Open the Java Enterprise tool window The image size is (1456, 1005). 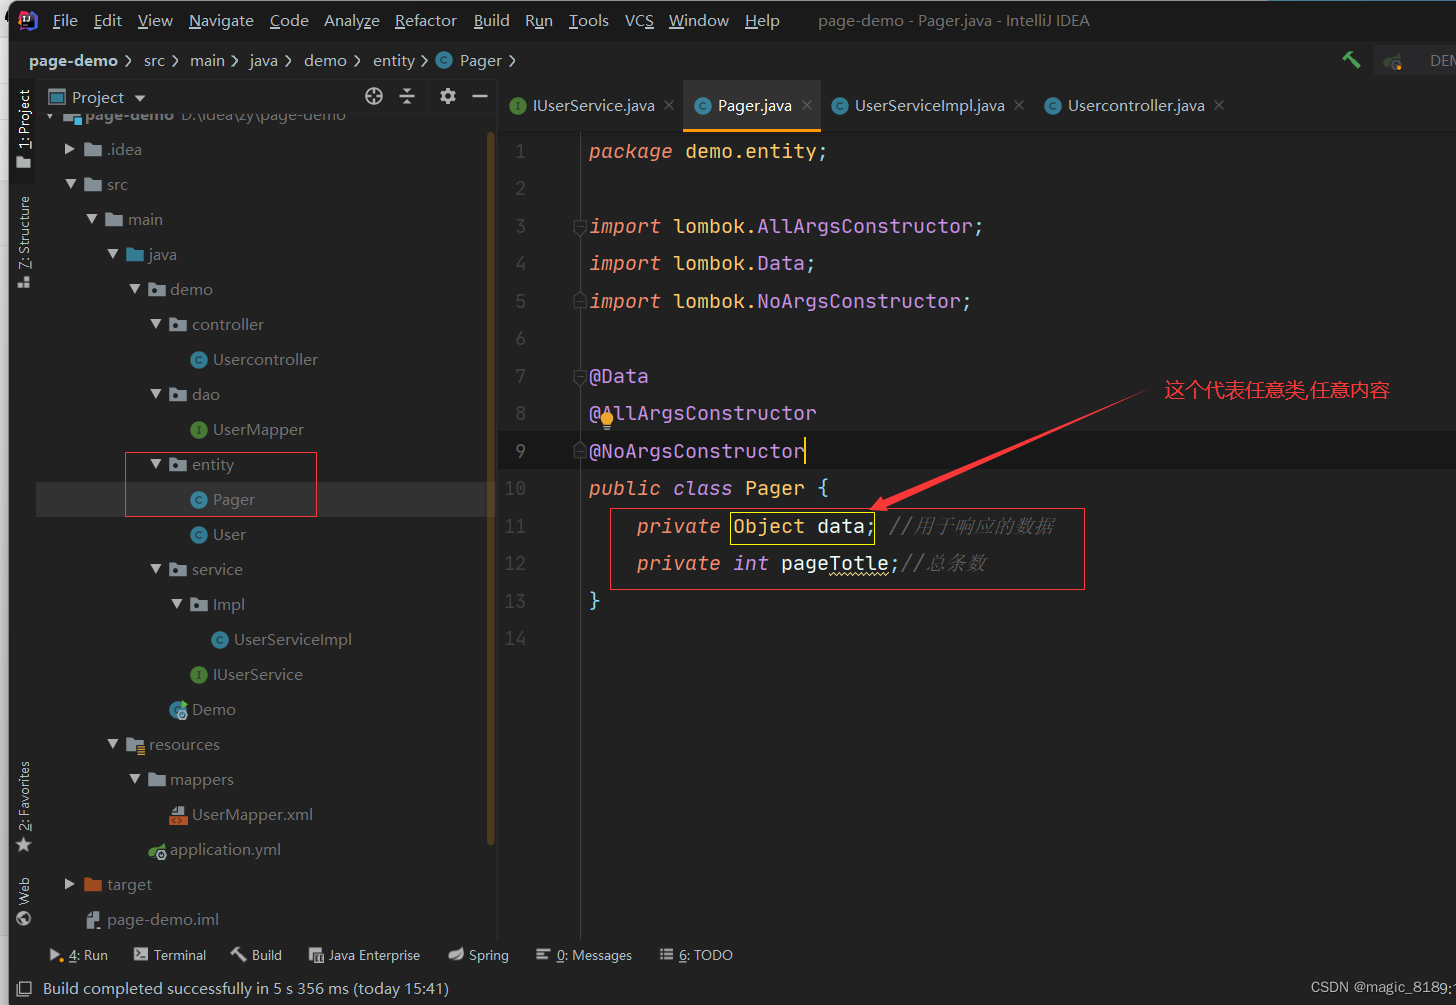[x=364, y=955]
